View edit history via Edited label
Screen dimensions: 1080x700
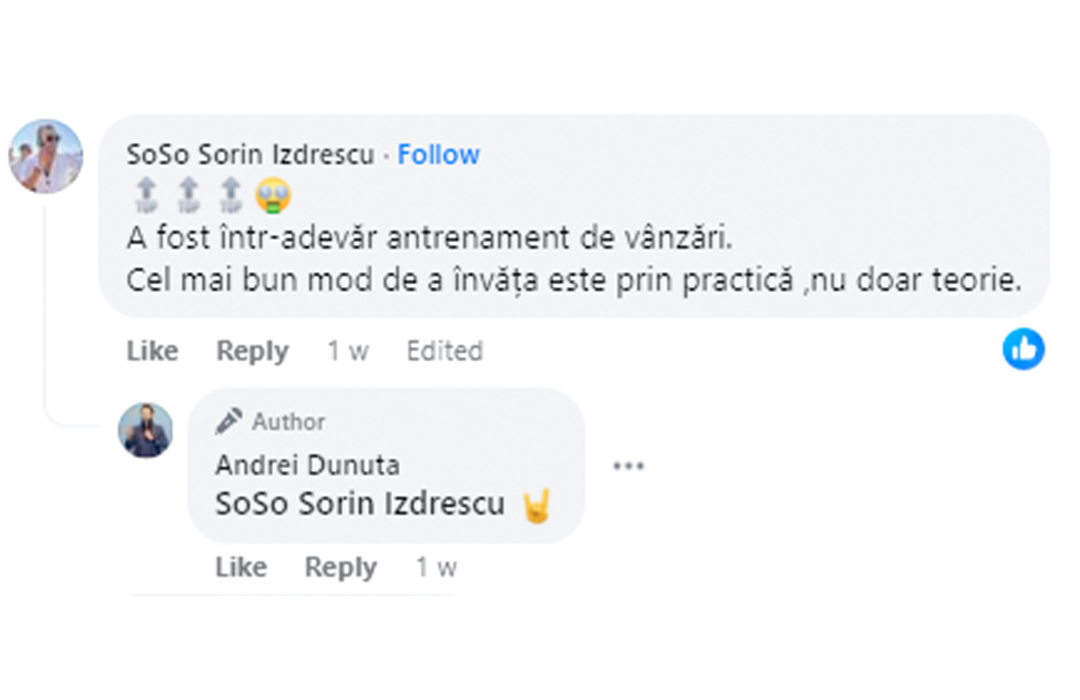pyautogui.click(x=444, y=351)
